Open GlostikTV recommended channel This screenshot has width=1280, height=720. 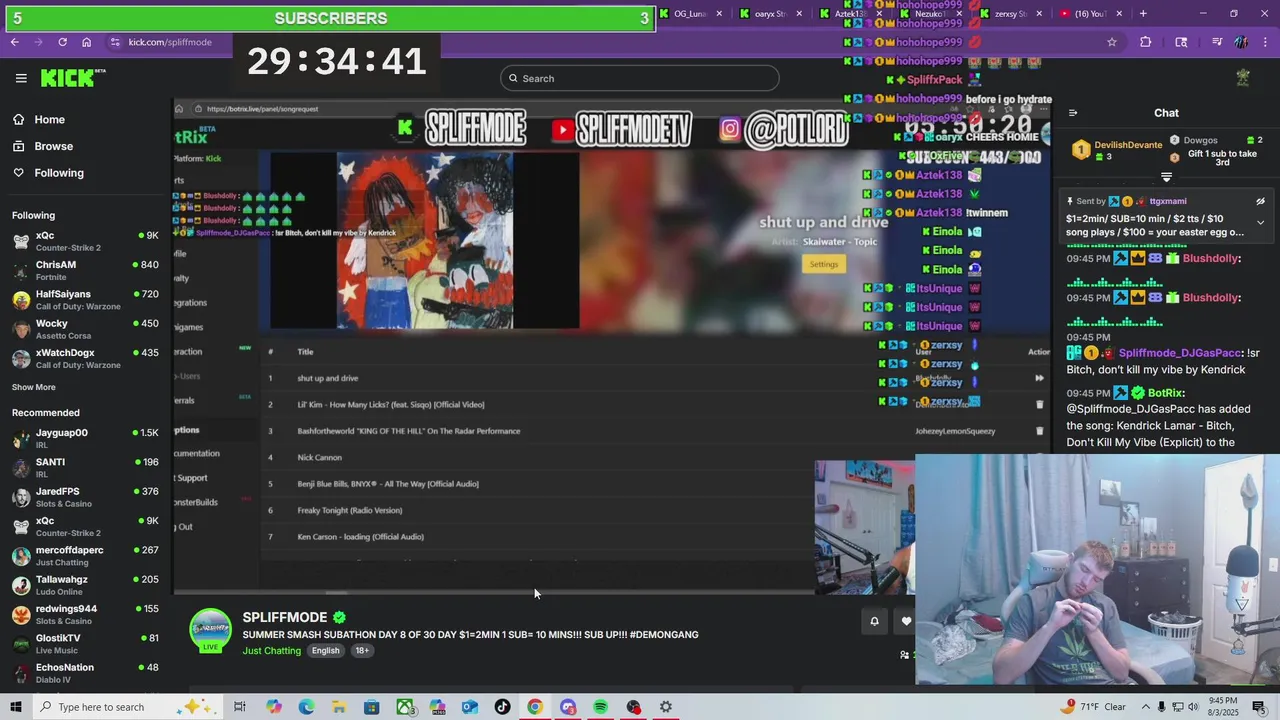(86, 643)
